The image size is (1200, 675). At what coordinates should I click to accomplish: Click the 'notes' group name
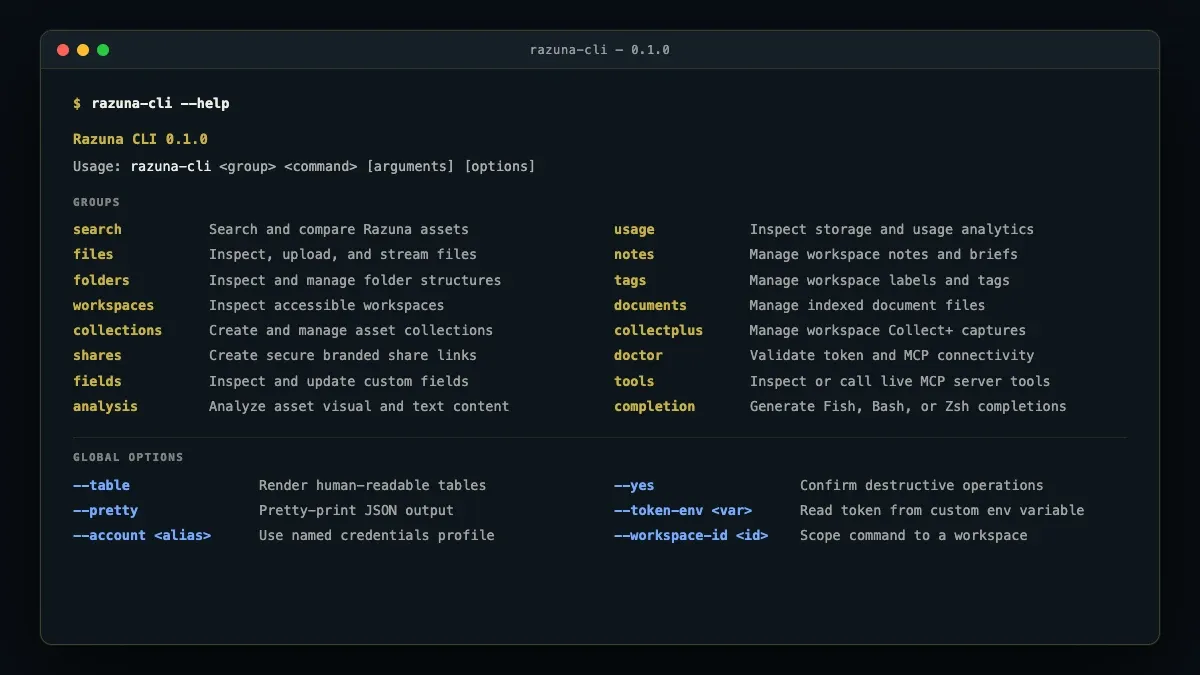[x=634, y=255]
